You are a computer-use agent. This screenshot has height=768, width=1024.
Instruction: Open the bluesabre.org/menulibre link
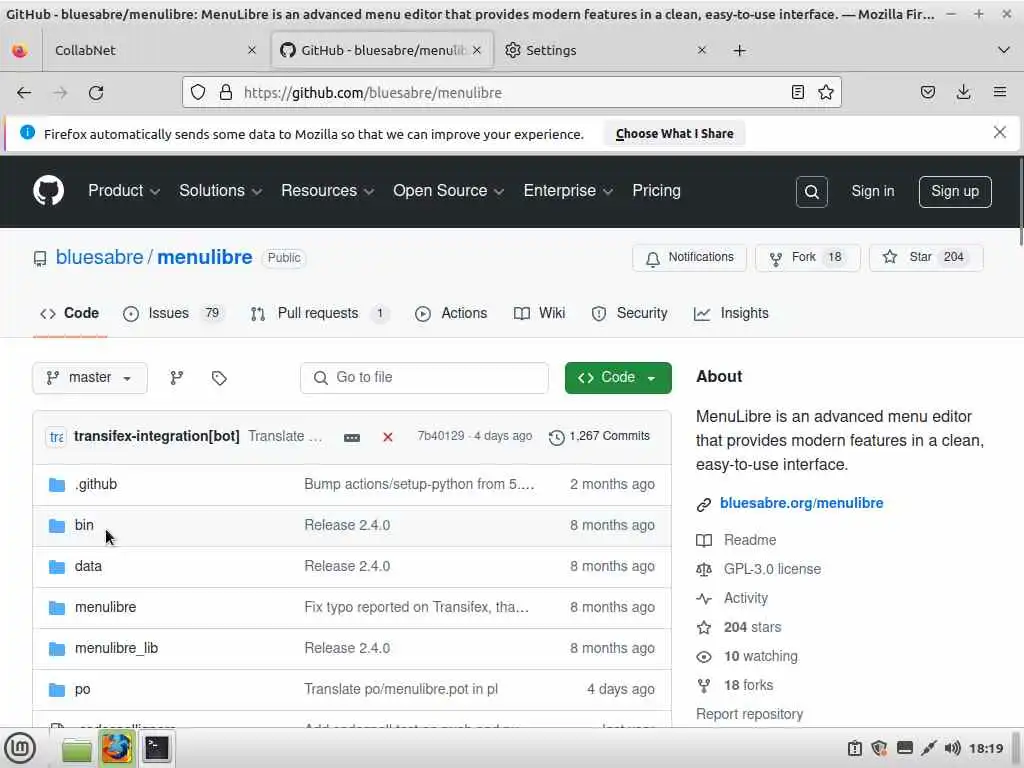(801, 503)
